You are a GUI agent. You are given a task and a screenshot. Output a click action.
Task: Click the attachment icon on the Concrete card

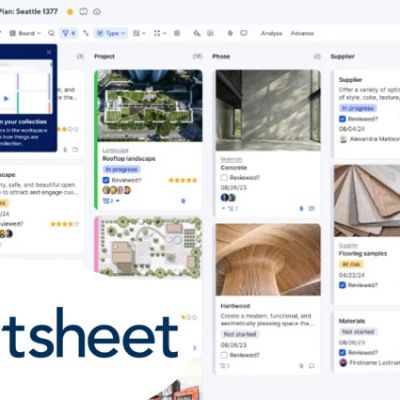pyautogui.click(x=301, y=208)
